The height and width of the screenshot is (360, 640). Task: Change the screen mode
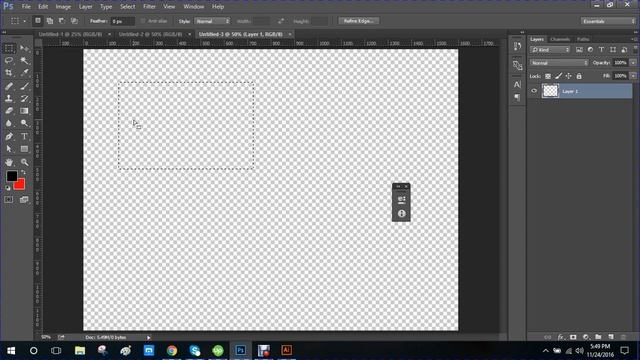click(24, 200)
